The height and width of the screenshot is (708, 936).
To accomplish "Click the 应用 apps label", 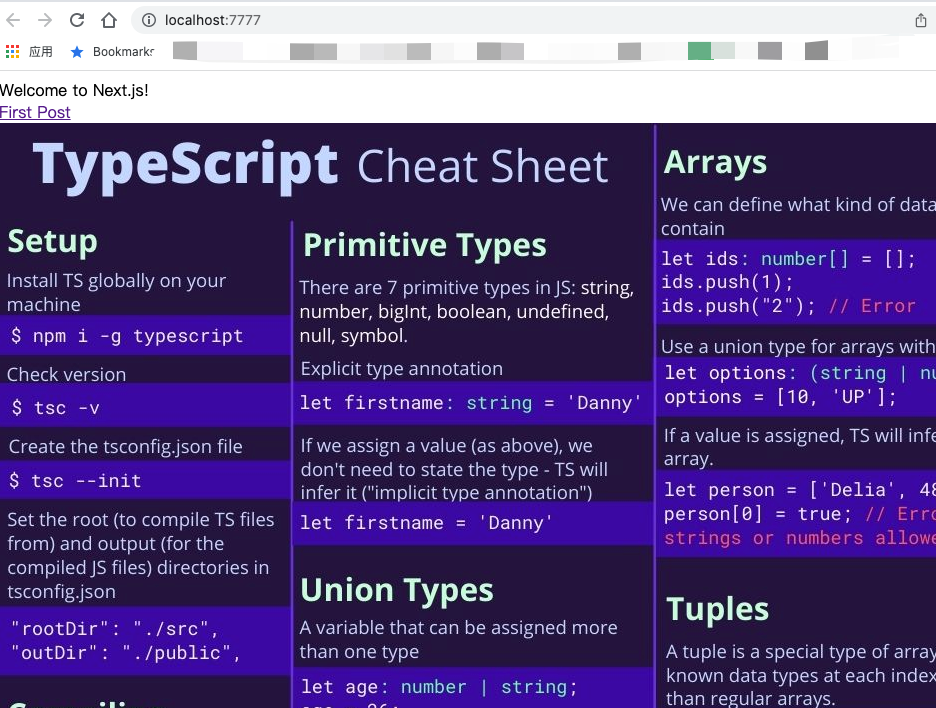I will click(x=41, y=52).
